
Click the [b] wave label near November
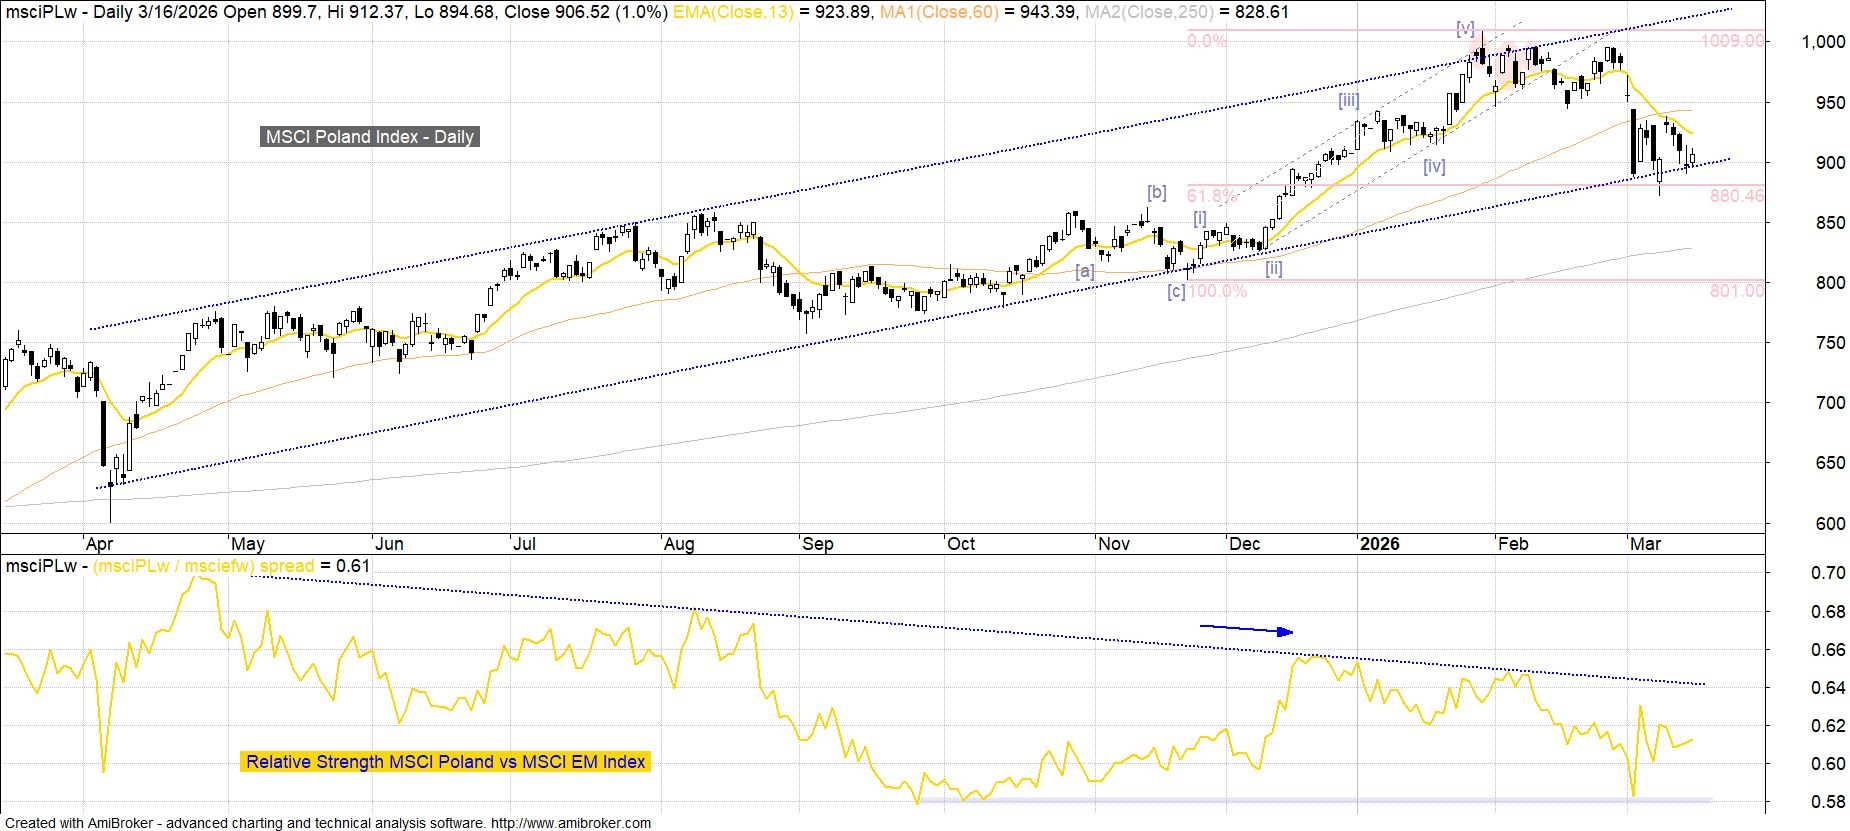coord(1157,192)
